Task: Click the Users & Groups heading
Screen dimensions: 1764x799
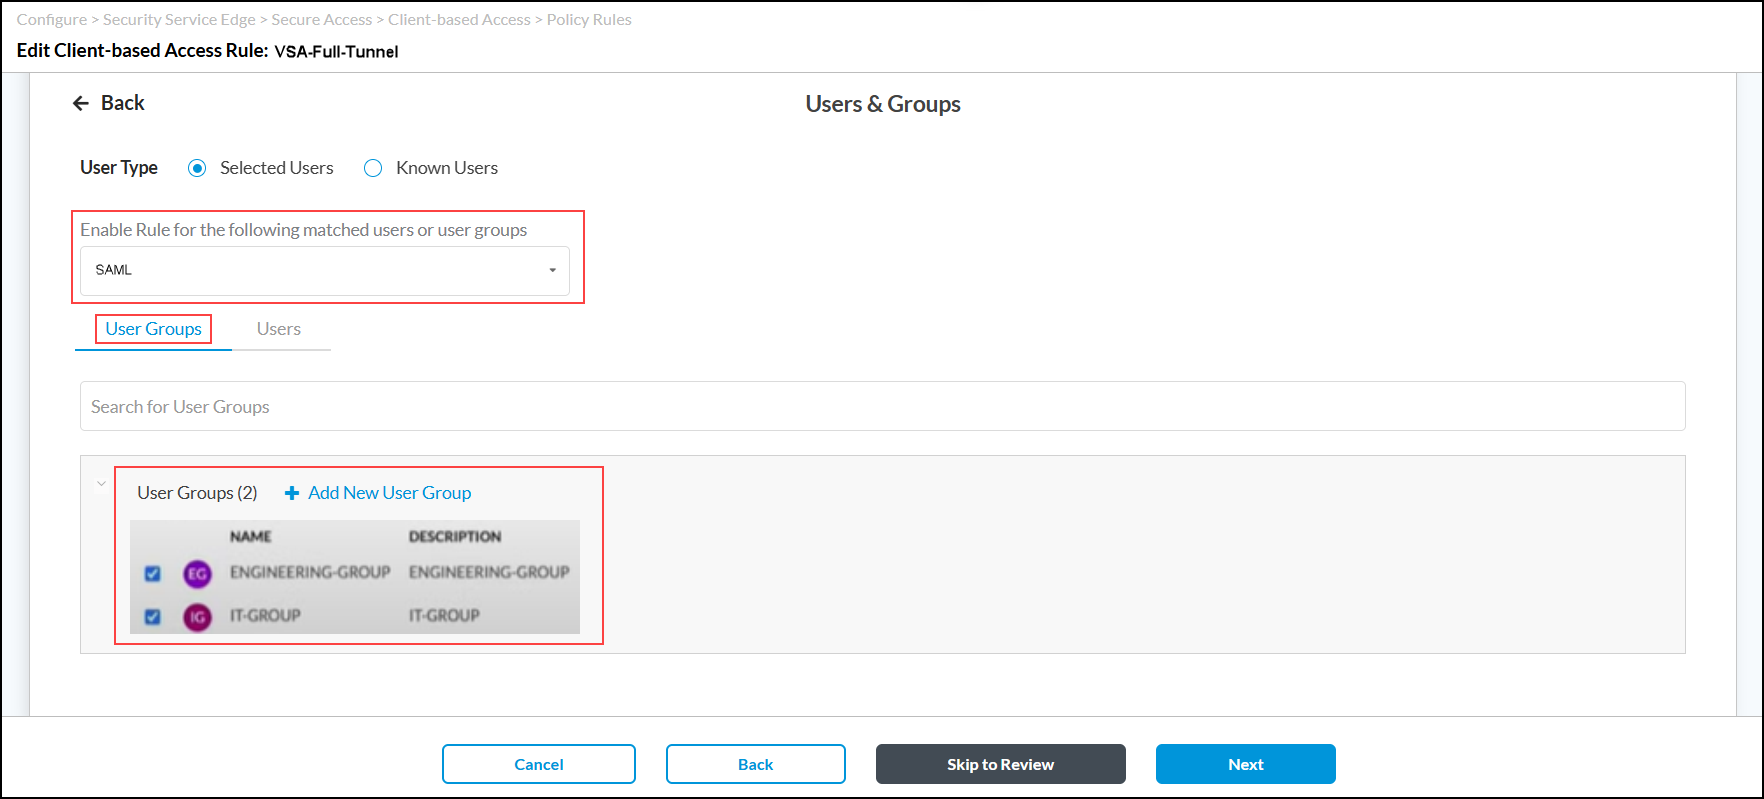Action: click(x=883, y=104)
